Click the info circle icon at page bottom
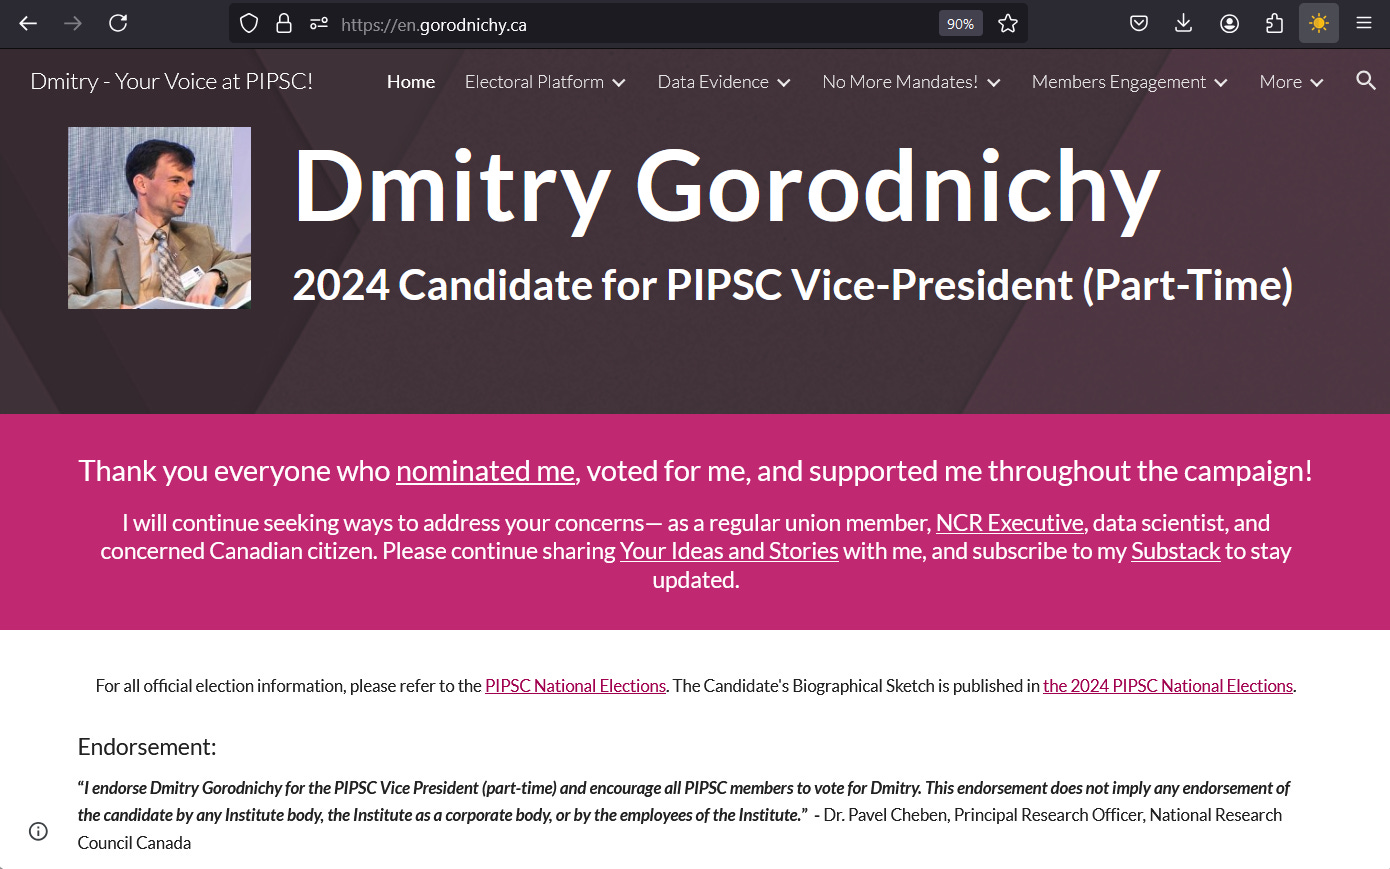The height and width of the screenshot is (869, 1390). click(x=38, y=831)
